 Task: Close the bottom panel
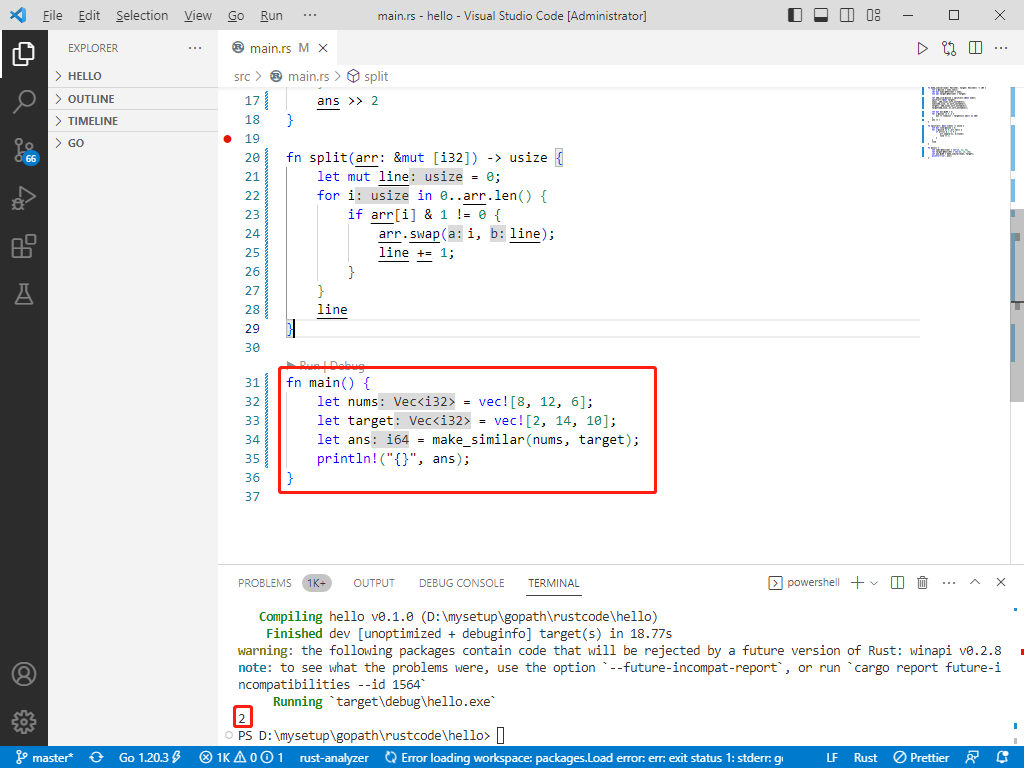[x=1000, y=582]
